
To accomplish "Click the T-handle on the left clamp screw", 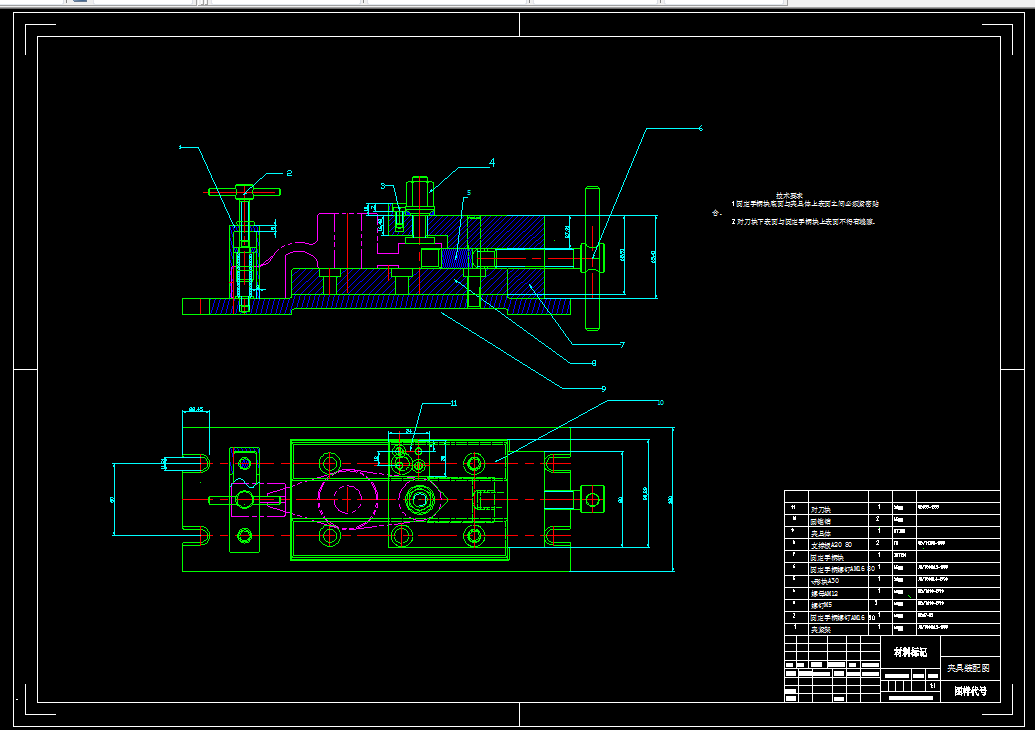I will point(244,192).
